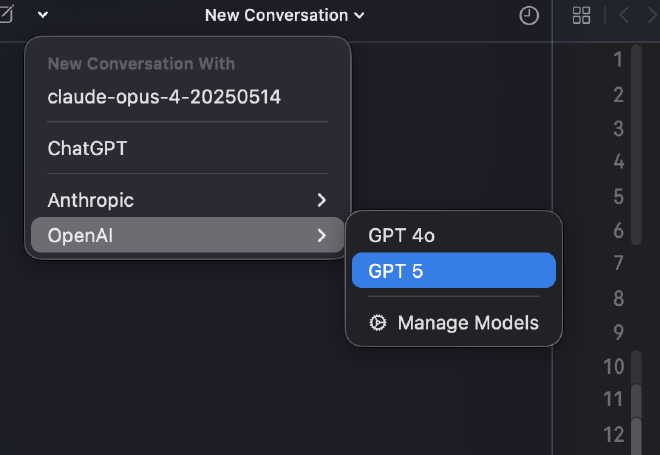Select GPT 4o model
Viewport: 660px width, 455px height.
click(454, 235)
